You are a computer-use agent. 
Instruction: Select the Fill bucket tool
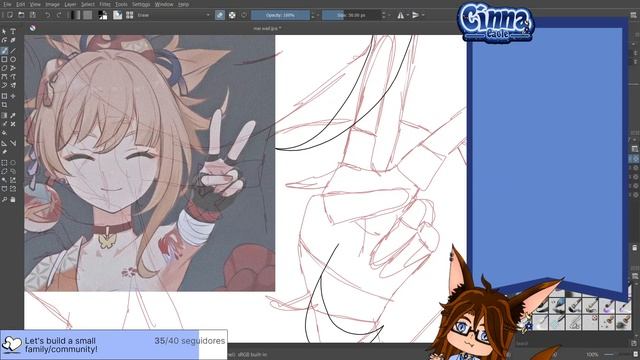tap(4, 133)
